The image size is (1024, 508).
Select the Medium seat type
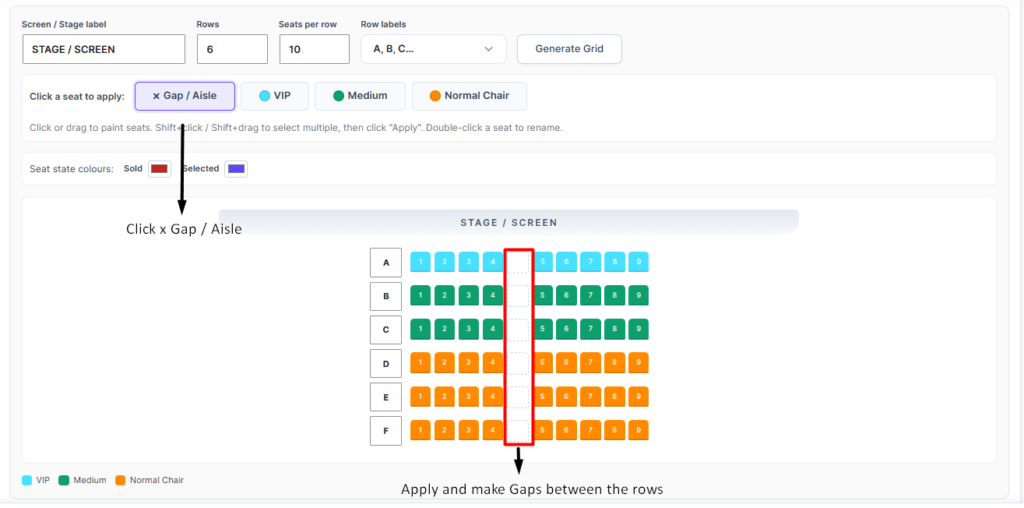coord(360,96)
